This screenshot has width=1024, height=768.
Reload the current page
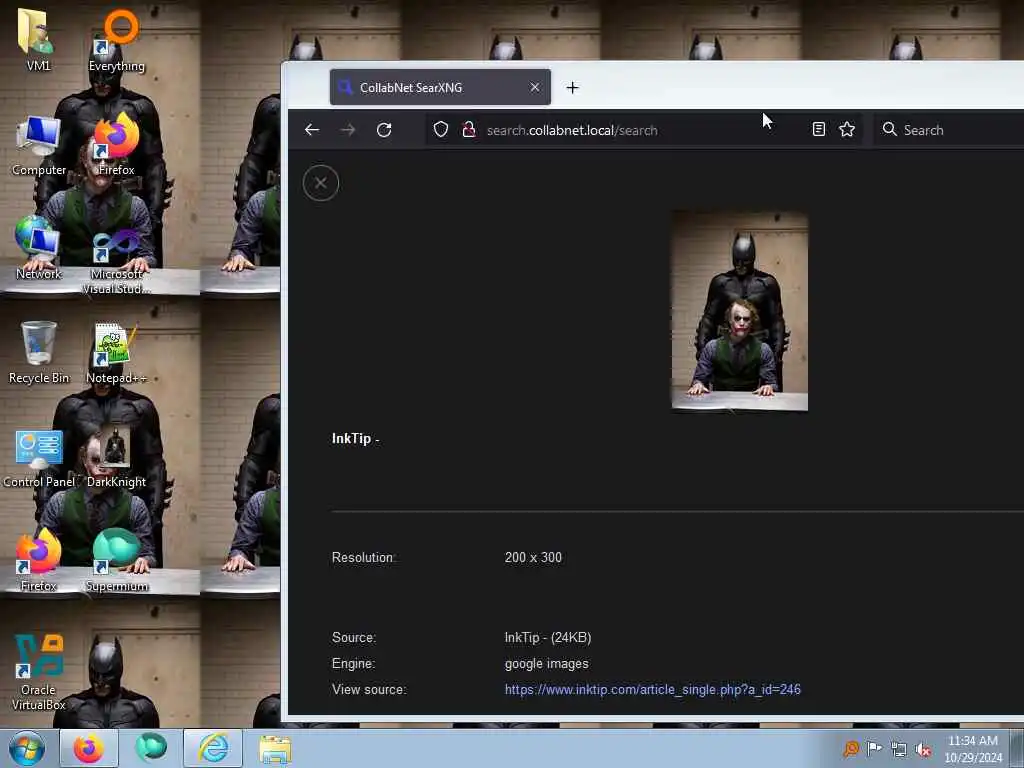click(384, 130)
